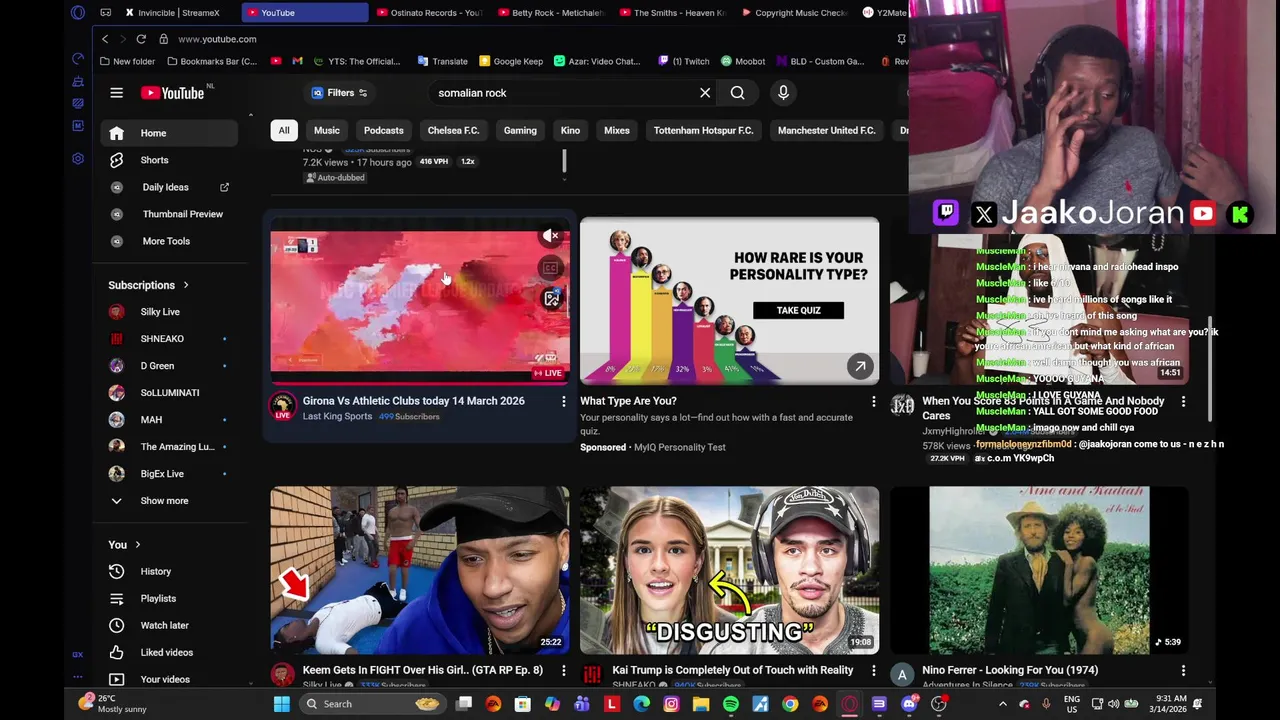The height and width of the screenshot is (720, 1280).
Task: Open Windows Start menu
Action: point(282,704)
